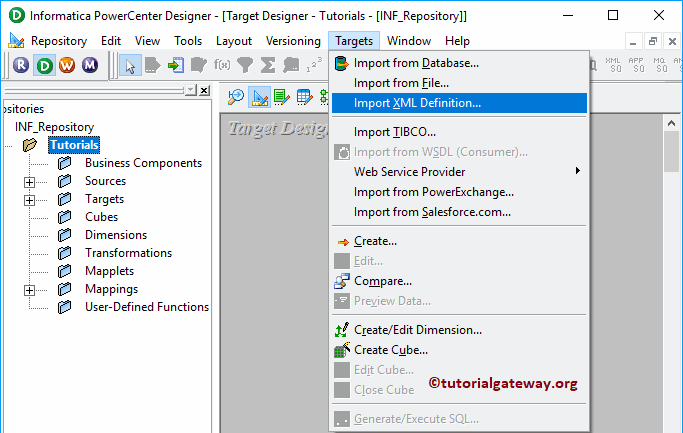Image resolution: width=683 pixels, height=433 pixels.
Task: Restore the inner document window
Action: 652,41
